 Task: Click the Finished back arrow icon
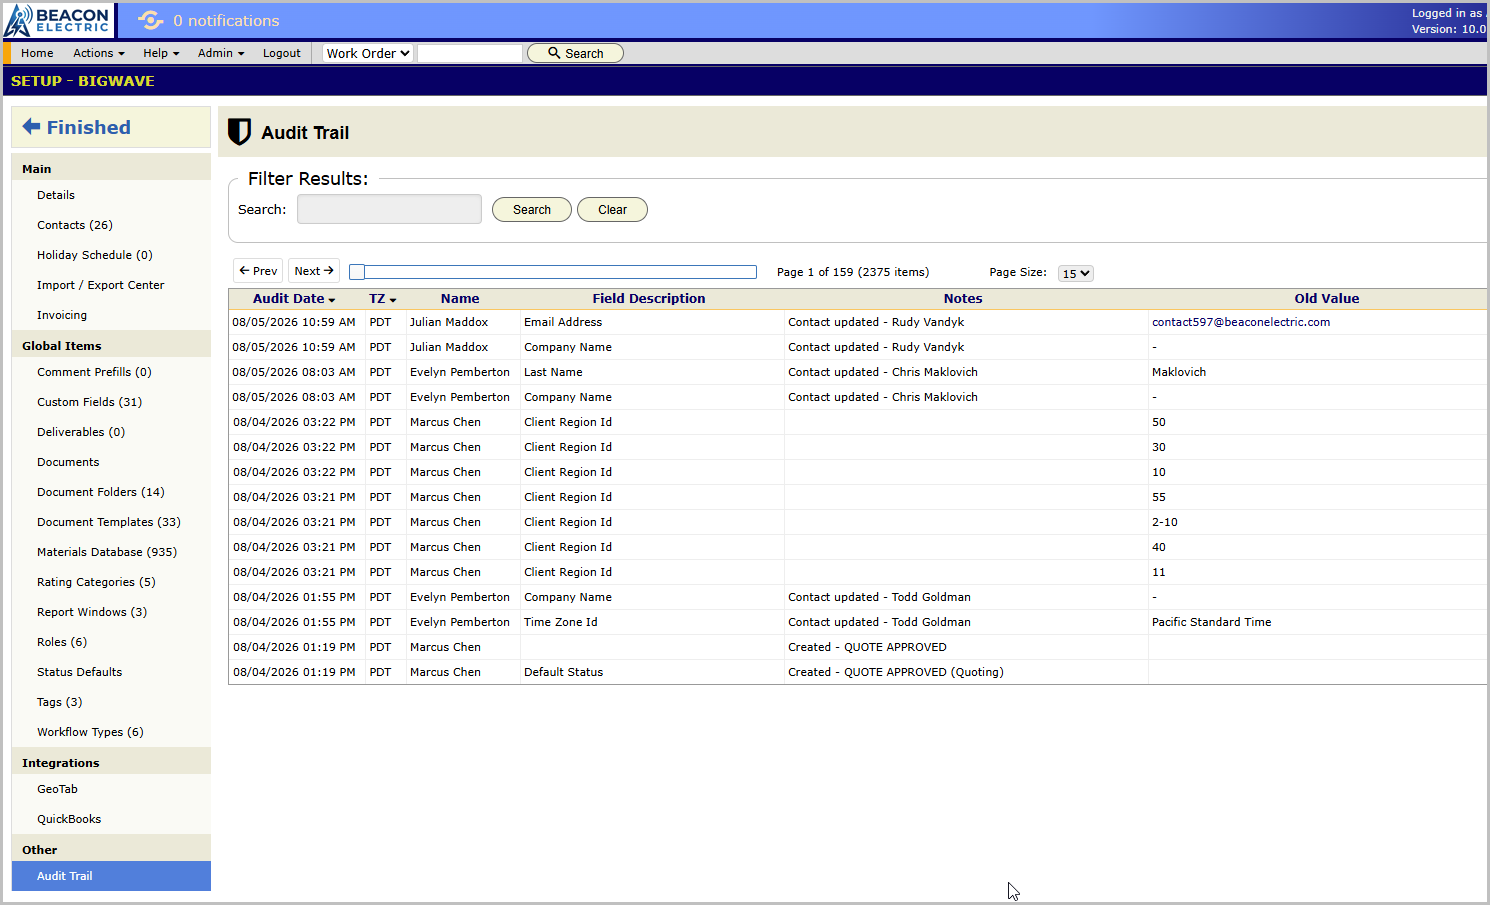coord(32,126)
